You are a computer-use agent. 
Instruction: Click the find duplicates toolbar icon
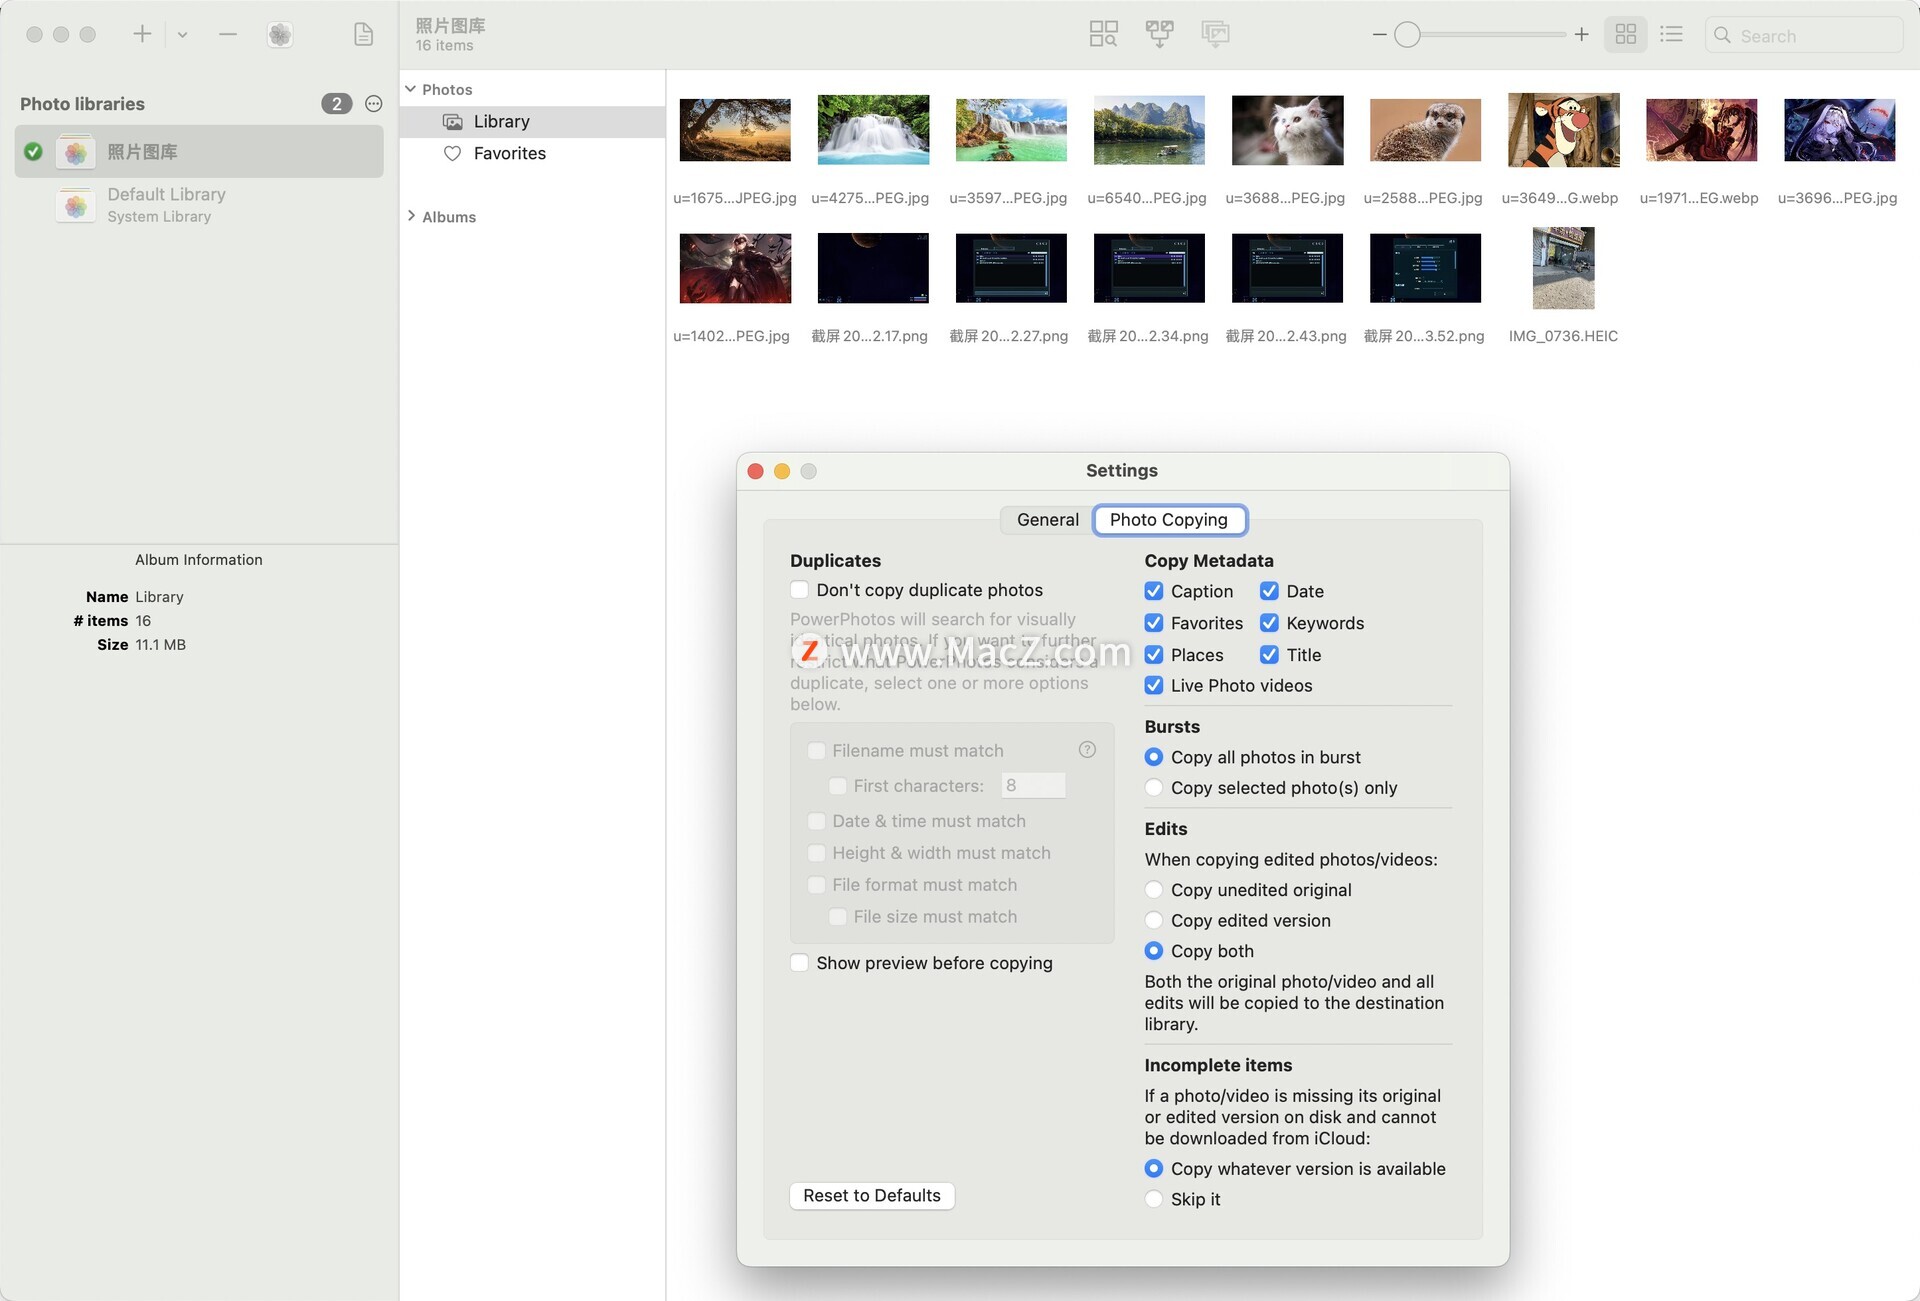coord(1103,35)
